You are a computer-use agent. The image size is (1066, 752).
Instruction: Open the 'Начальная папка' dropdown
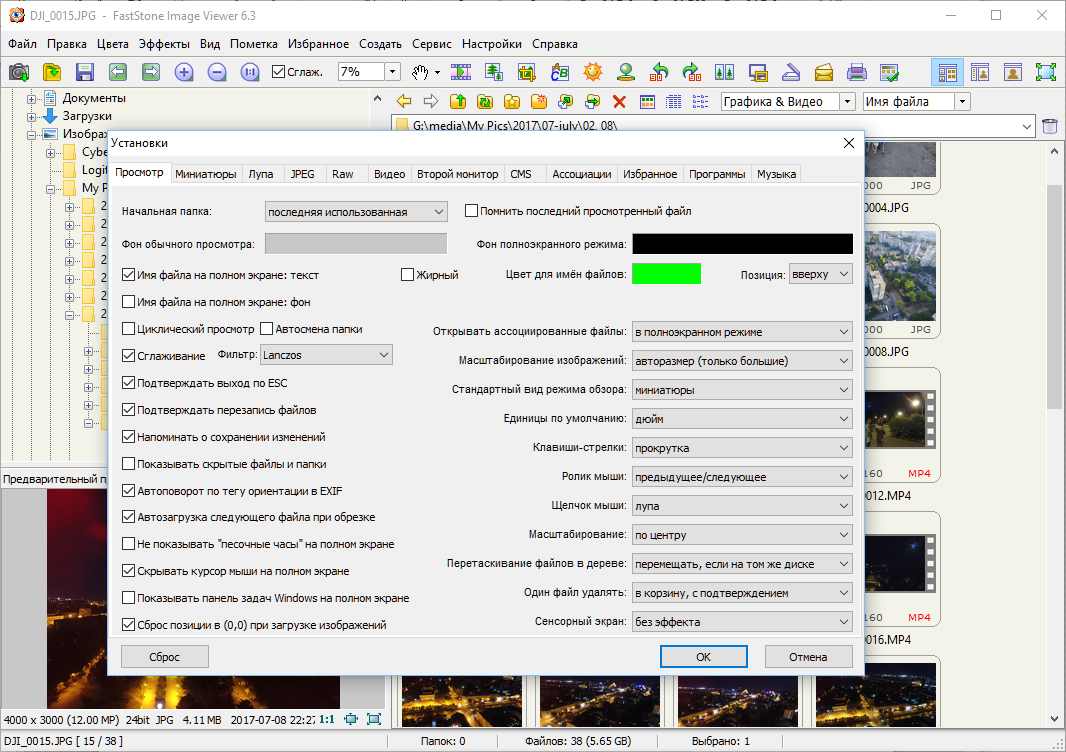click(356, 212)
